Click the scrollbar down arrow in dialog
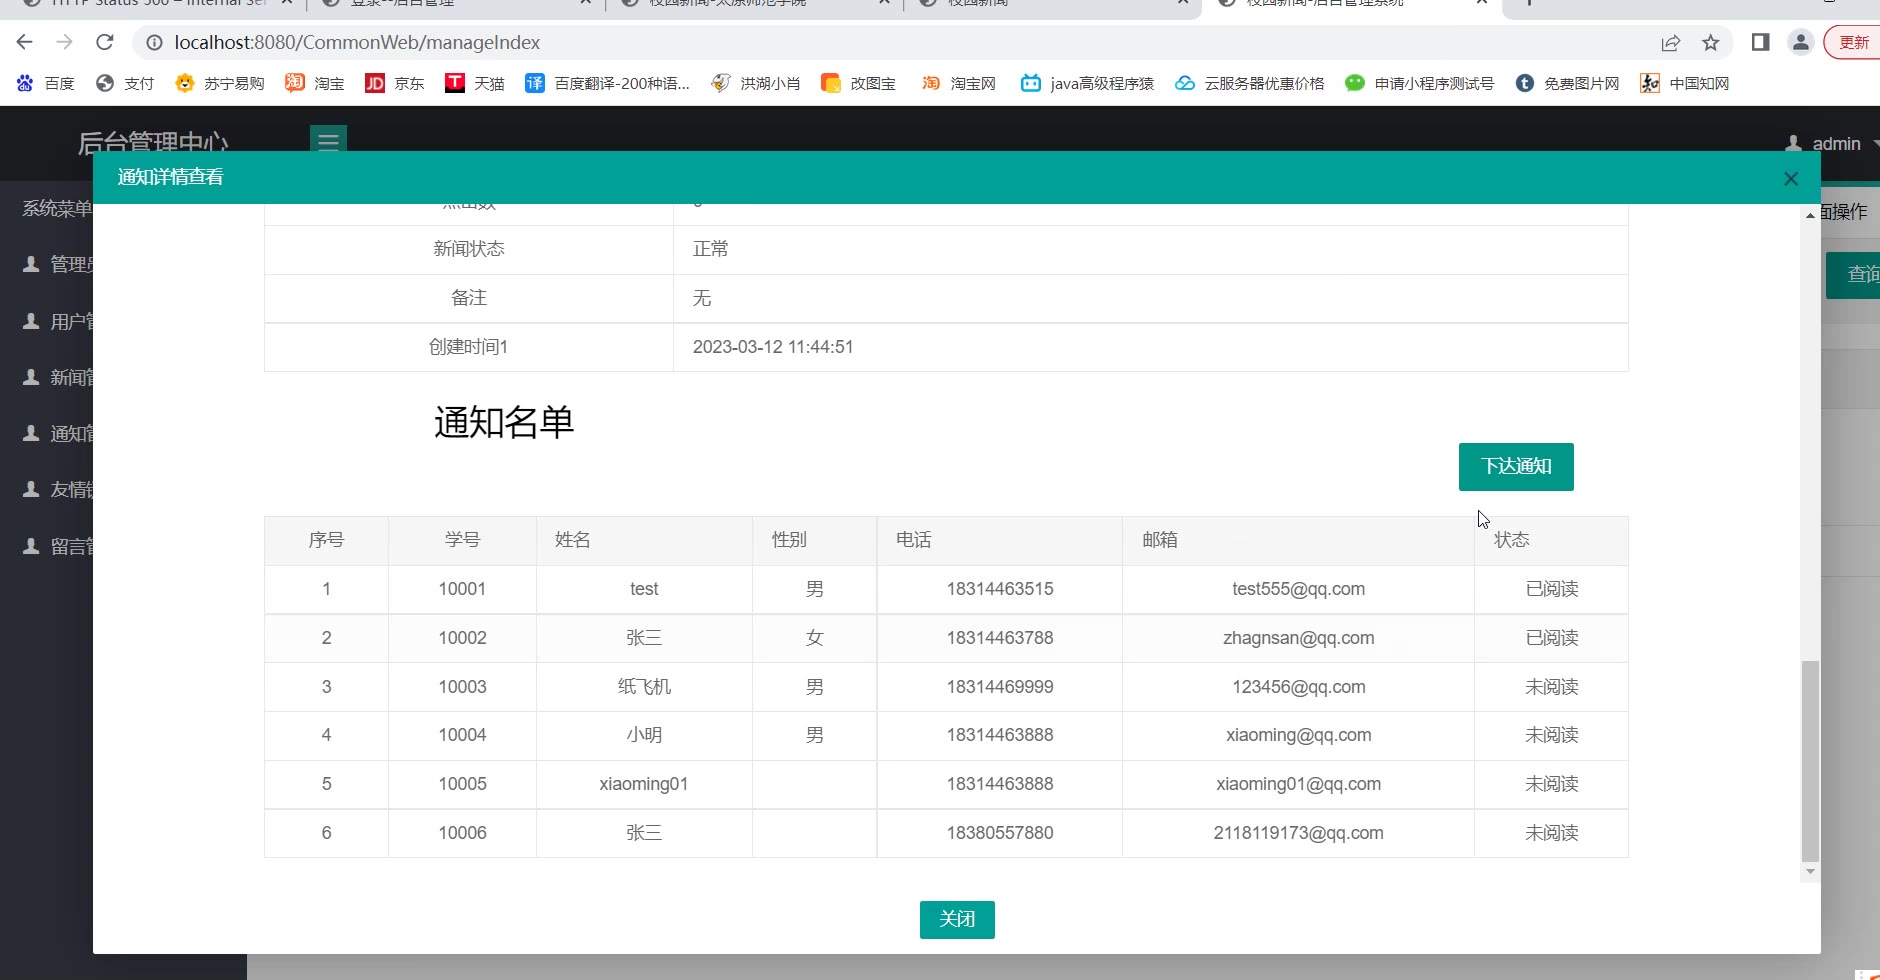The image size is (1880, 980). [1810, 872]
